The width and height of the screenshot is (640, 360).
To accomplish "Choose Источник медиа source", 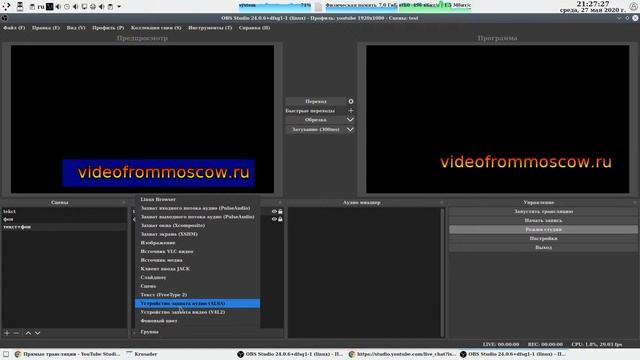I will [198, 260].
